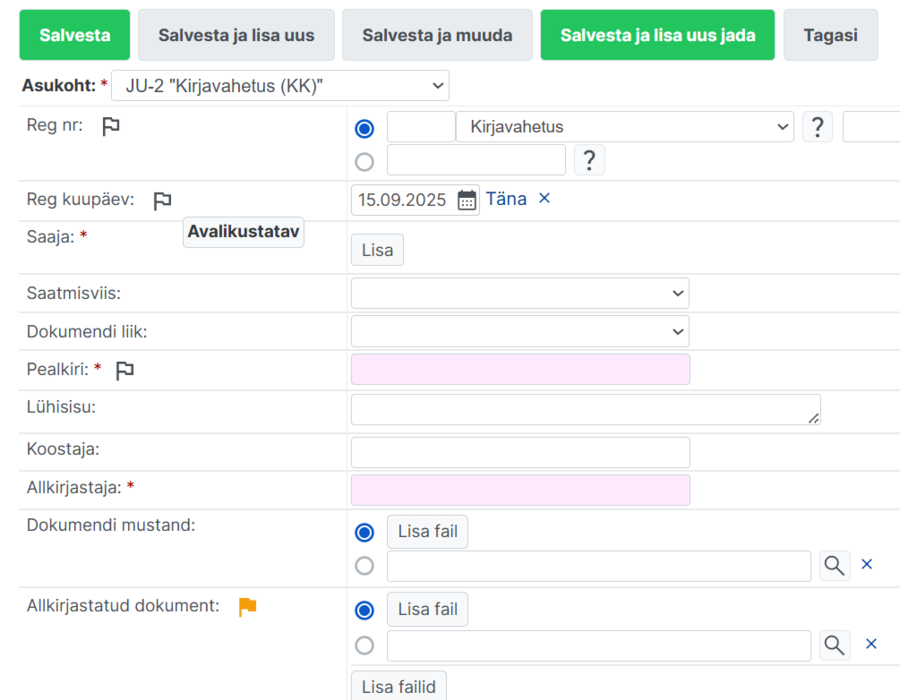Select the first Reg nr radio option
Image resolution: width=900 pixels, height=700 pixels.
click(364, 129)
